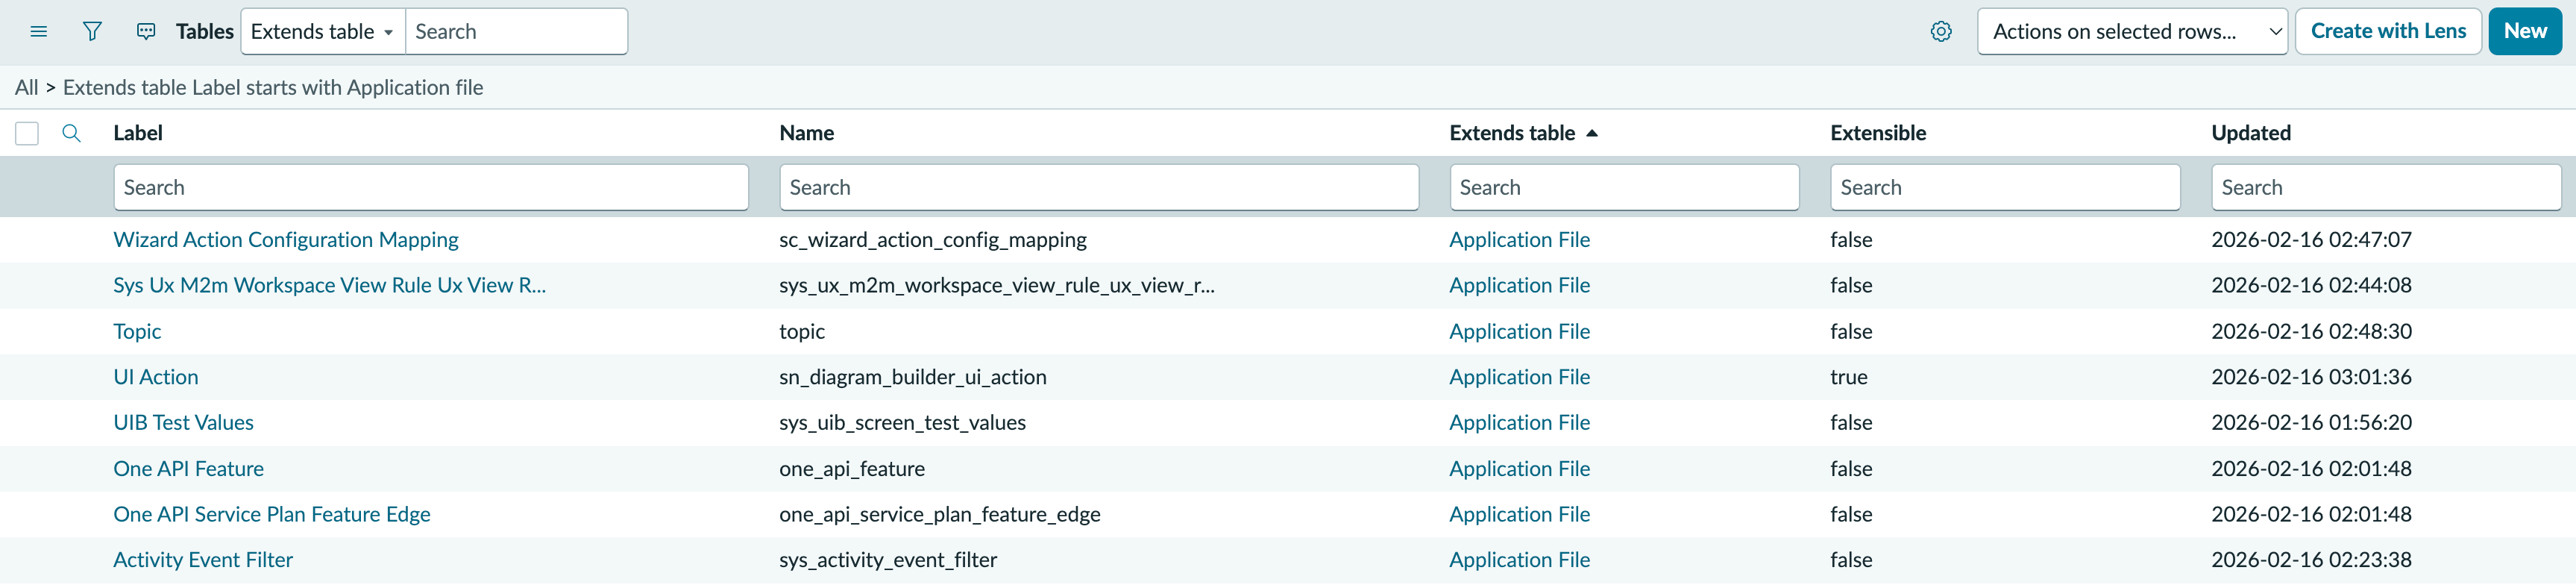Viewport: 2576px width, 585px height.
Task: Click Application File in Service Plan Feature Edge row
Action: (x=1519, y=515)
